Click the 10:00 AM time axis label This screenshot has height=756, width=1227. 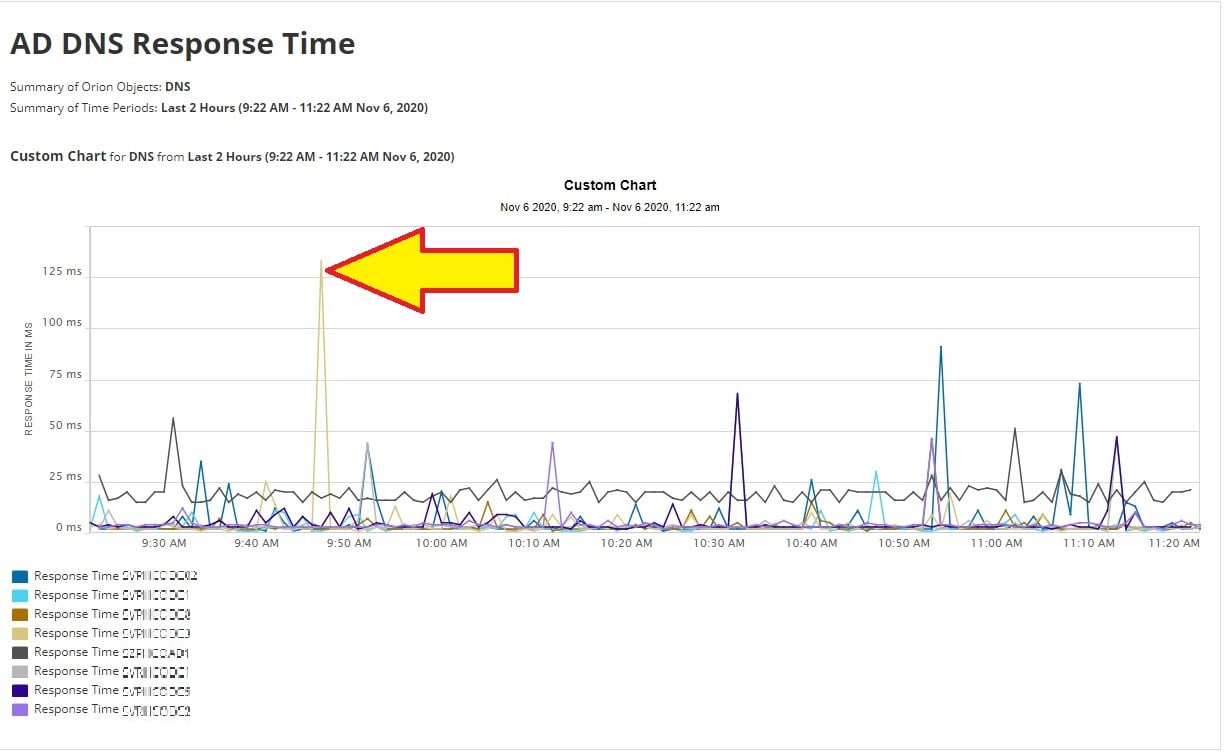coord(442,543)
